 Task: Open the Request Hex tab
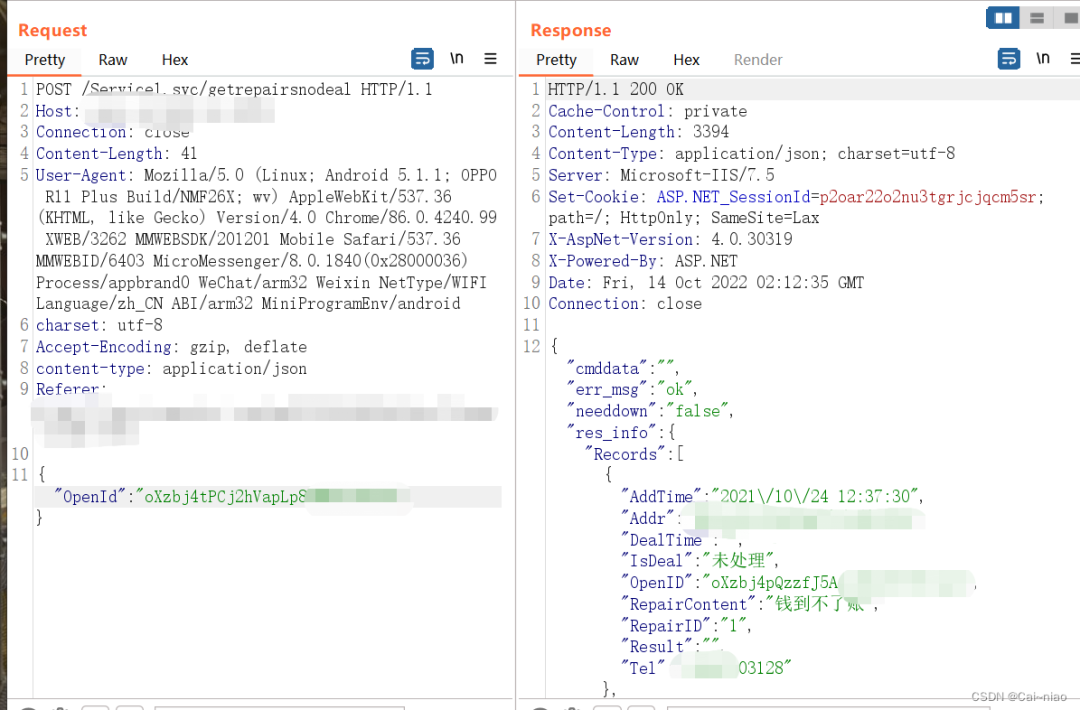click(x=175, y=60)
